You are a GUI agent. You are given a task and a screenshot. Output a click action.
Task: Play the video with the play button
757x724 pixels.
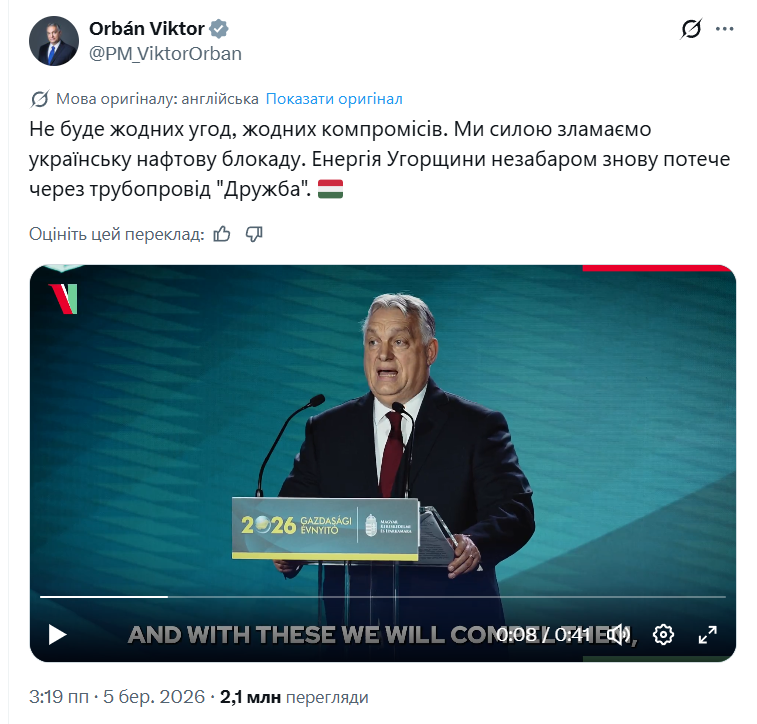pyautogui.click(x=57, y=635)
